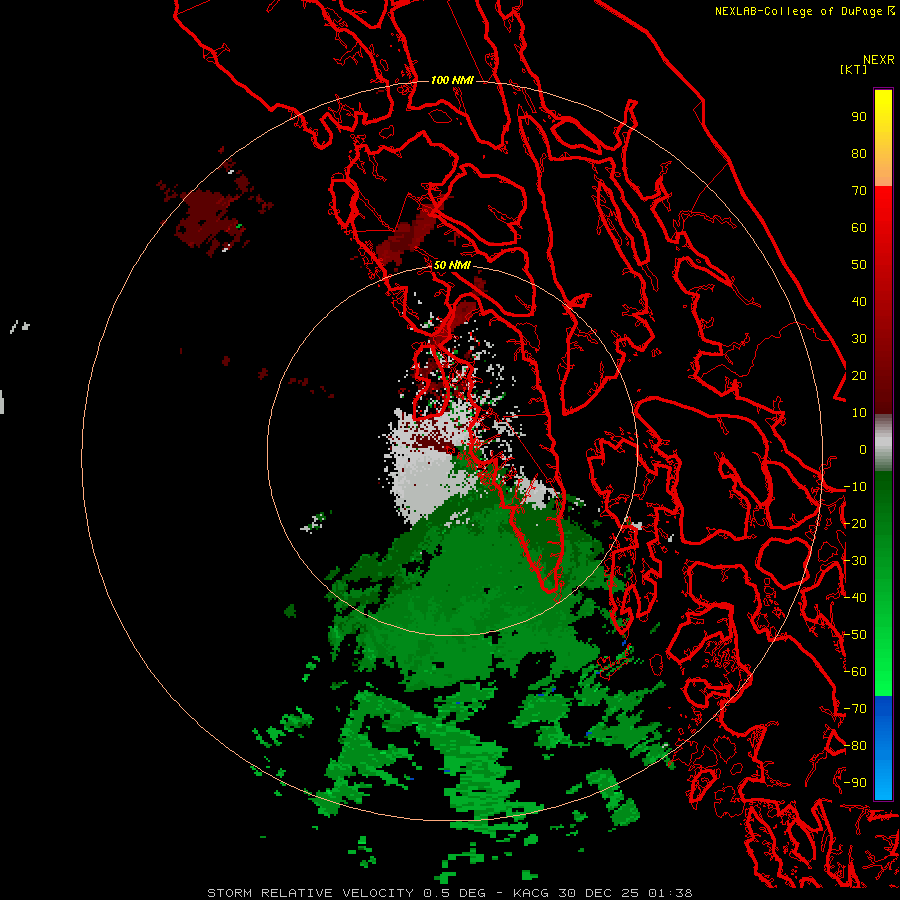Click the -80 value on velocity scale
This screenshot has height=900, width=900.
(855, 746)
